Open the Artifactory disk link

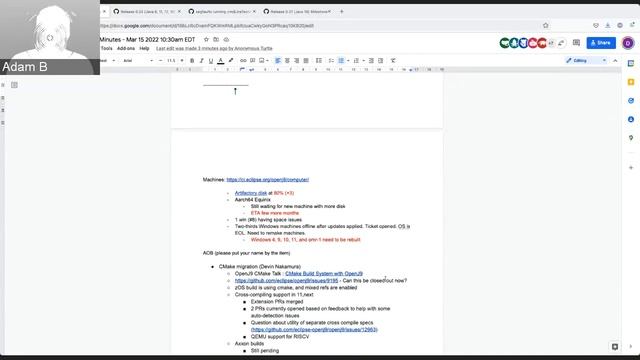tap(251, 193)
